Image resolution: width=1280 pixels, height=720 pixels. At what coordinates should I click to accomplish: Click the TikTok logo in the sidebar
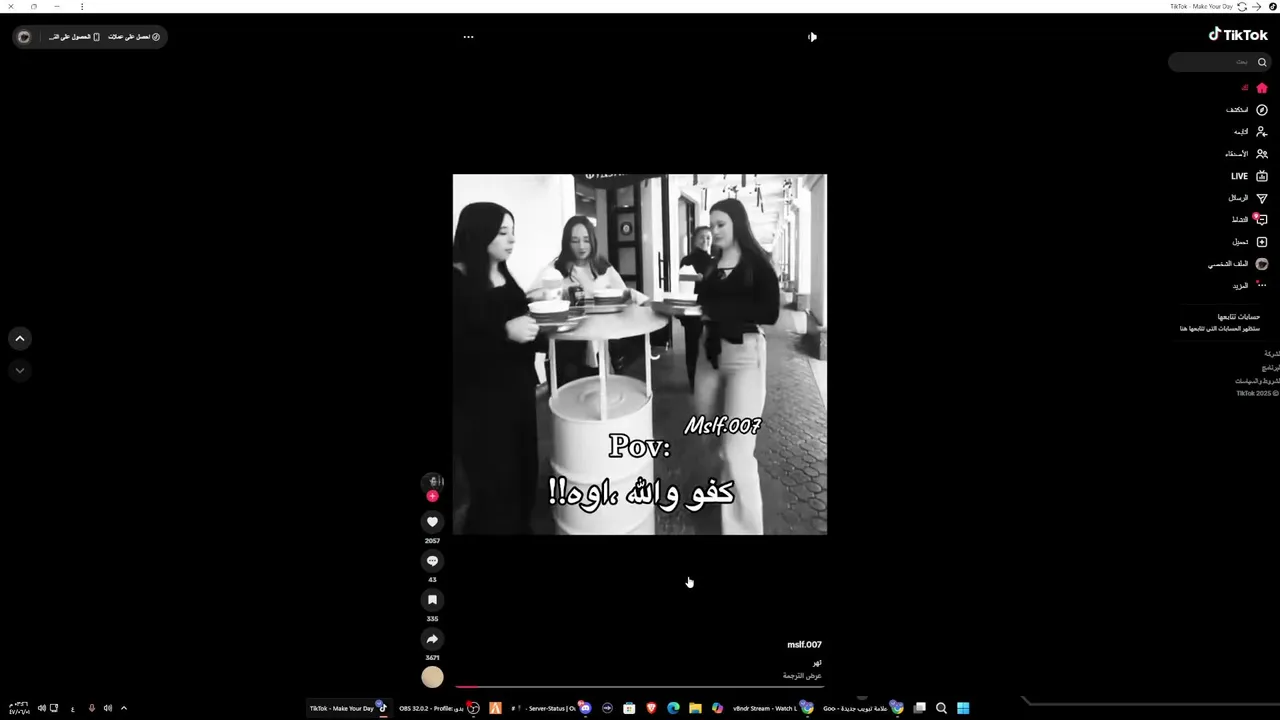pyautogui.click(x=1238, y=34)
